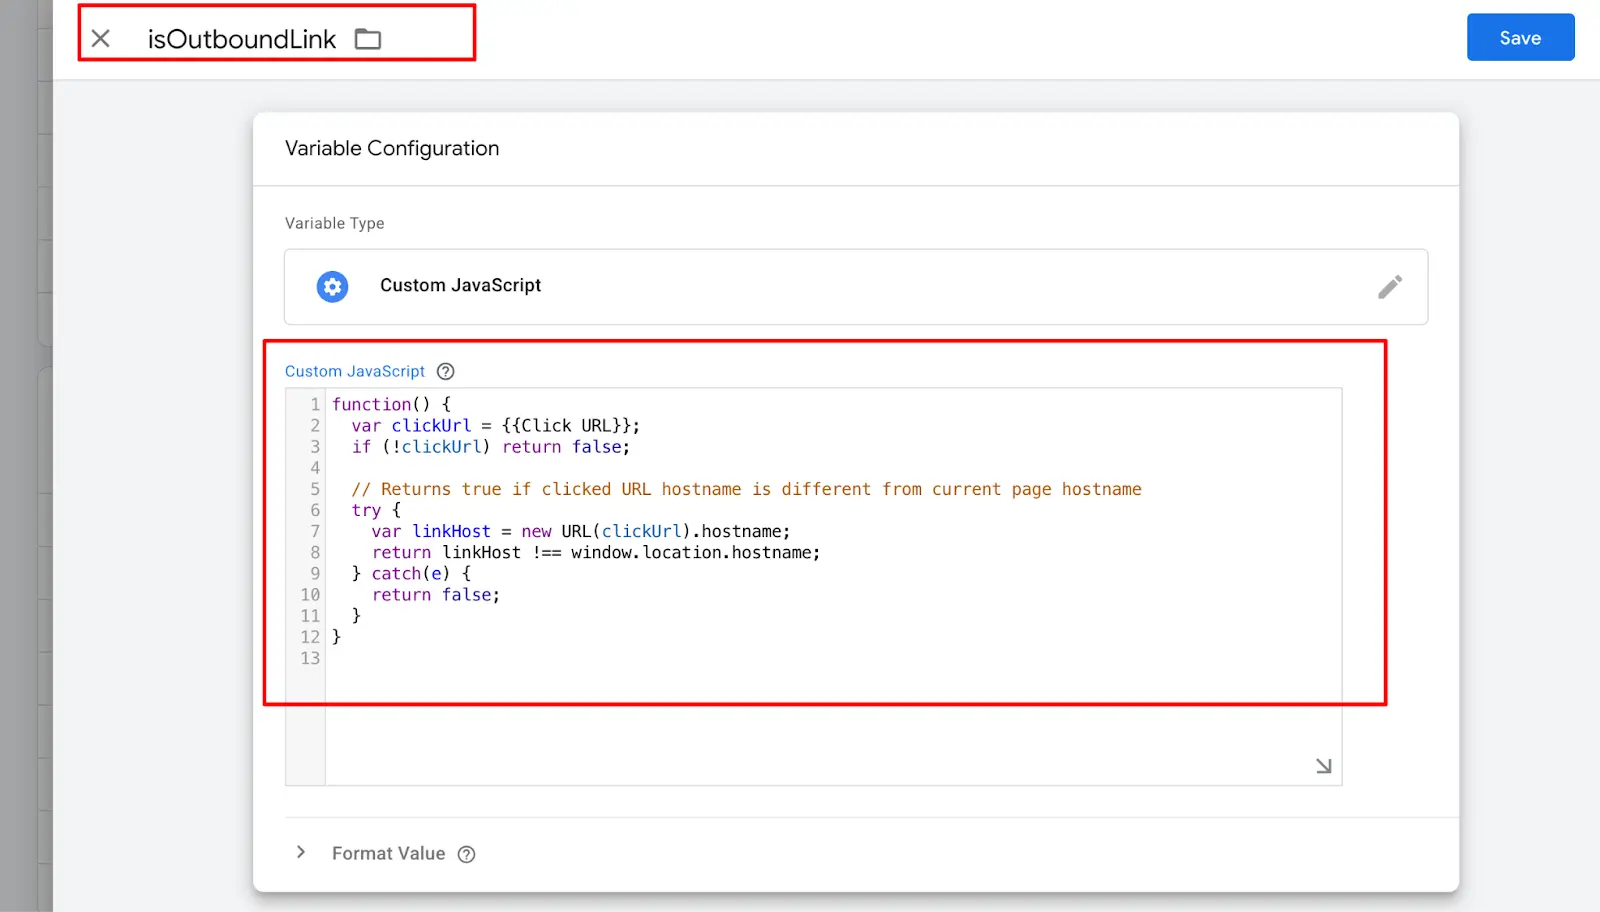Click the Custom JavaScript label above the code

click(x=354, y=371)
